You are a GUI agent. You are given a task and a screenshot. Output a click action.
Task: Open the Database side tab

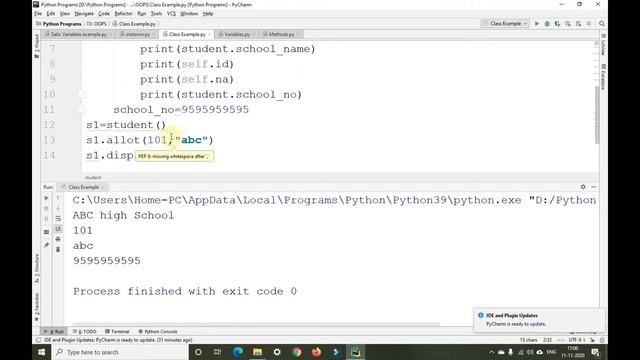[603, 76]
